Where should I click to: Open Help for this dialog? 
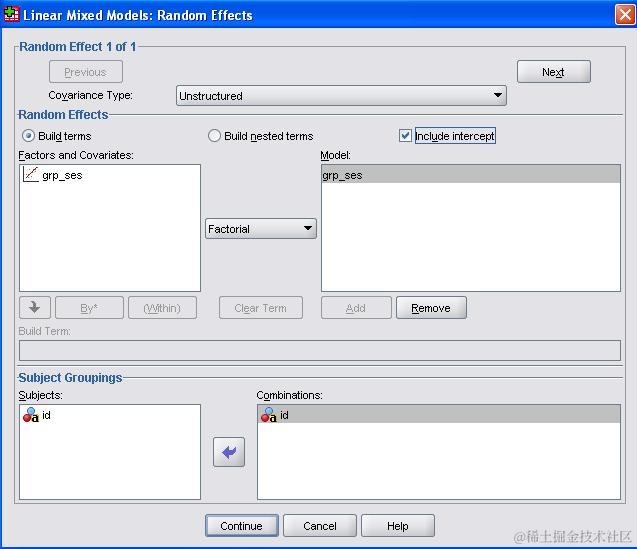pyautogui.click(x=398, y=526)
